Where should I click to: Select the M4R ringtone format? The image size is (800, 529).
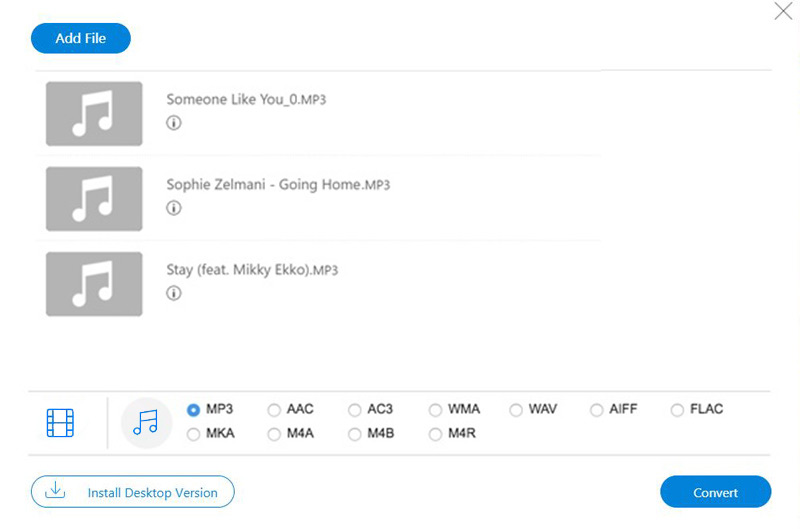coord(436,434)
